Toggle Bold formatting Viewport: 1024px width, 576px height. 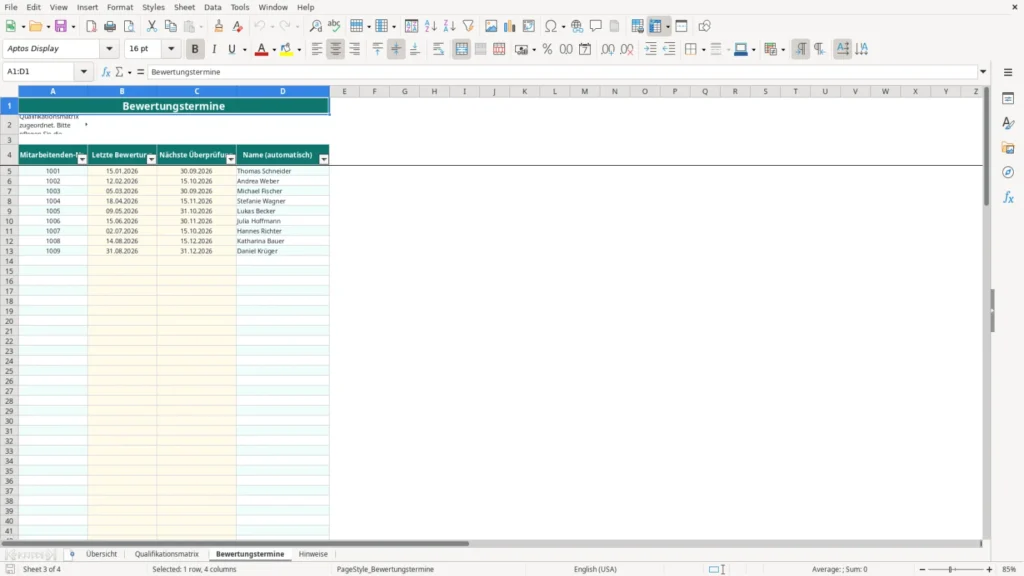(x=195, y=49)
